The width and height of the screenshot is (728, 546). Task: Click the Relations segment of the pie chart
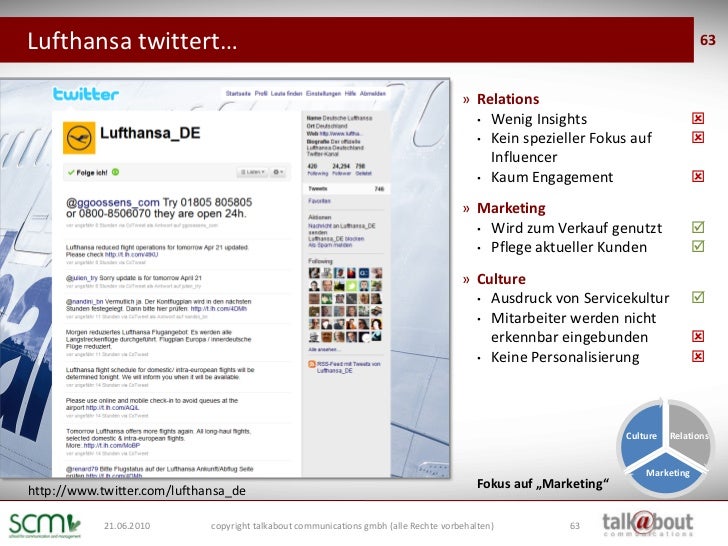[689, 436]
